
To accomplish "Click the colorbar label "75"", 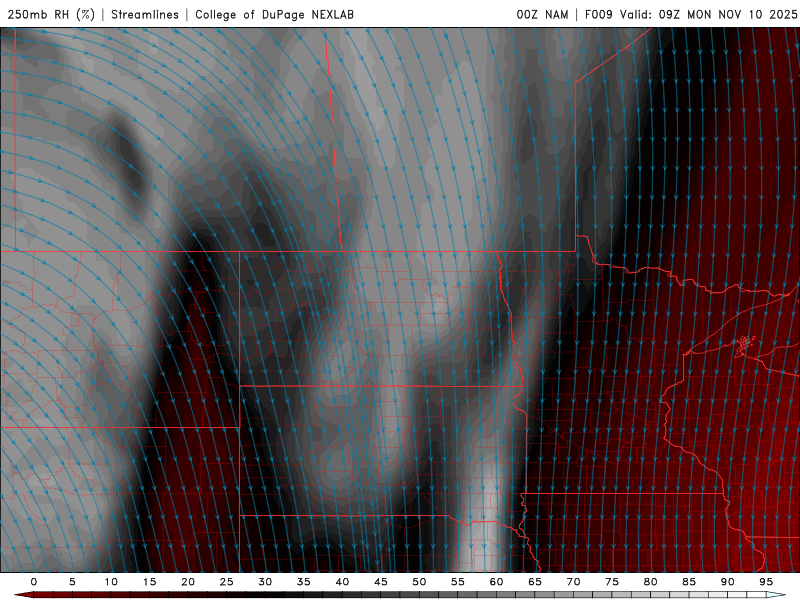I will pyautogui.click(x=612, y=582).
